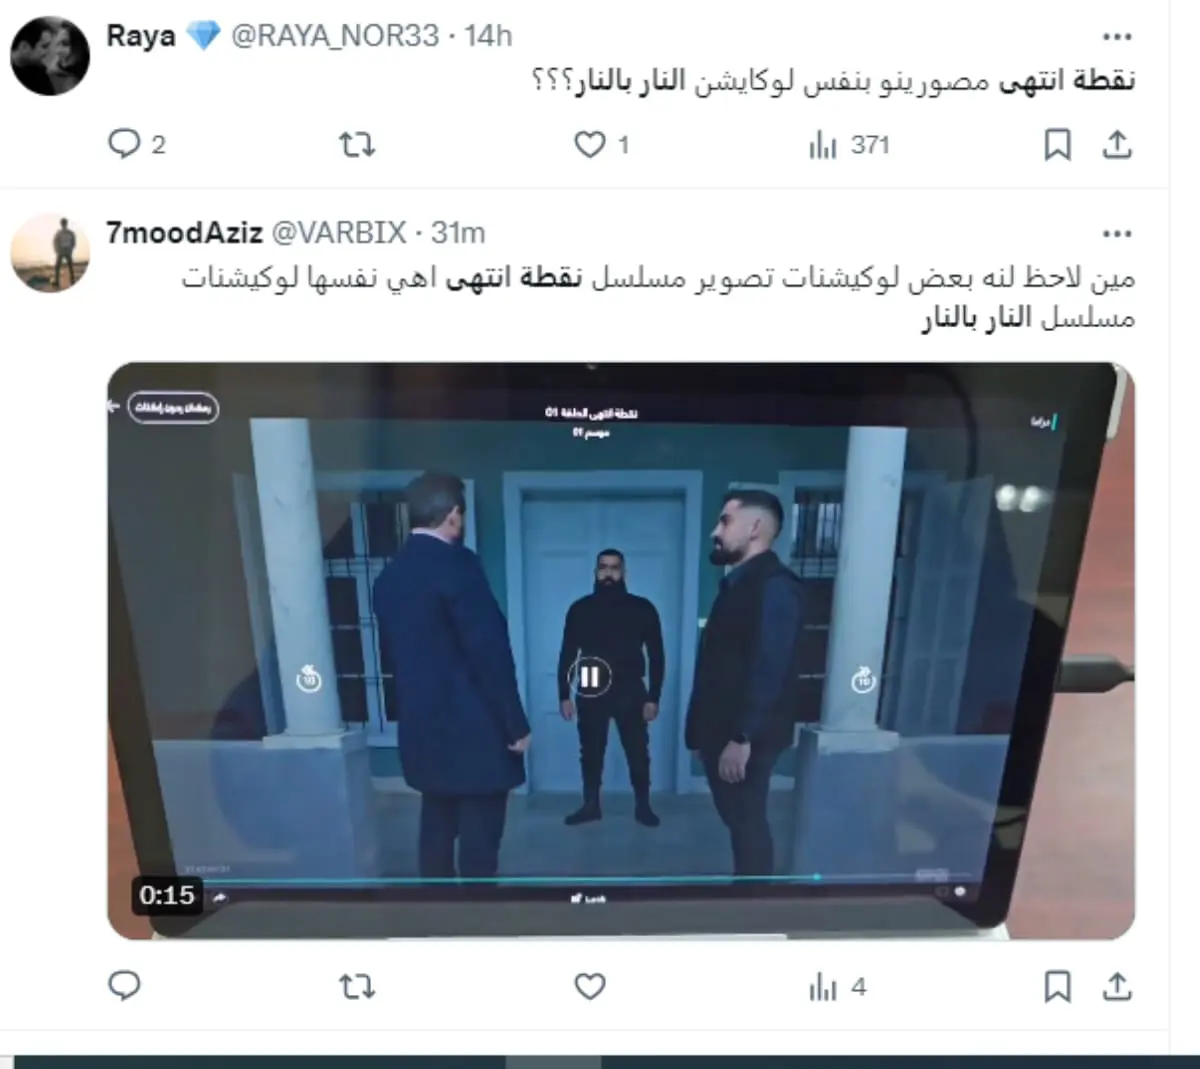This screenshot has height=1069, width=1200.
Task: Open Raya's profile avatar
Action: [50, 56]
